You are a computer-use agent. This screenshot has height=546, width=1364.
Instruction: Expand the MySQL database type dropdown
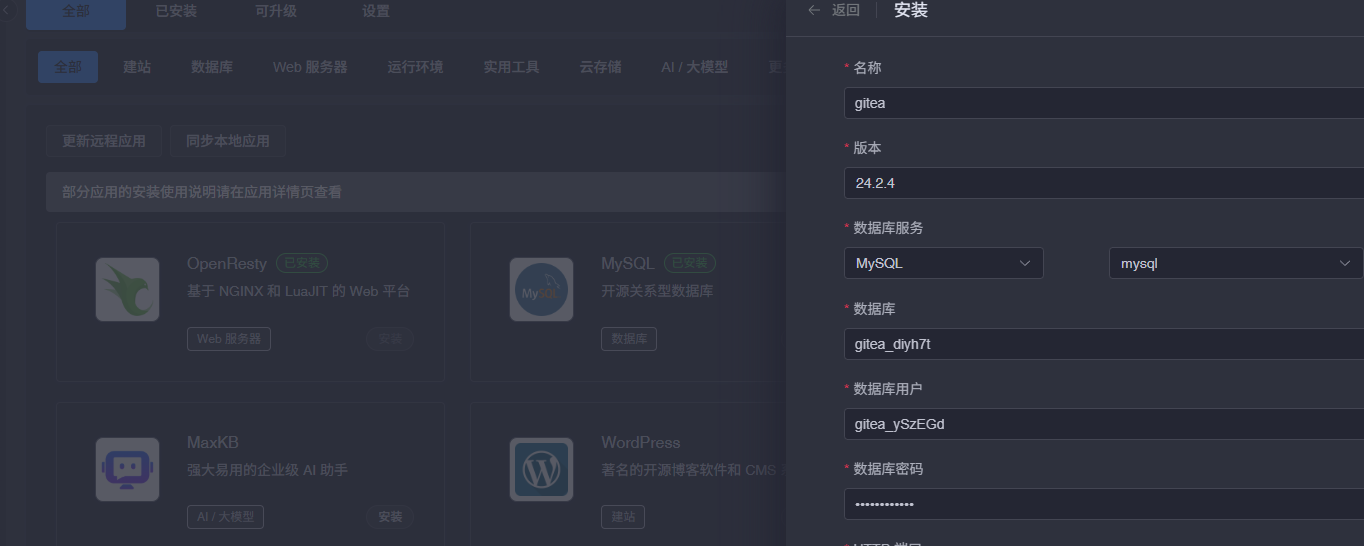pos(944,263)
